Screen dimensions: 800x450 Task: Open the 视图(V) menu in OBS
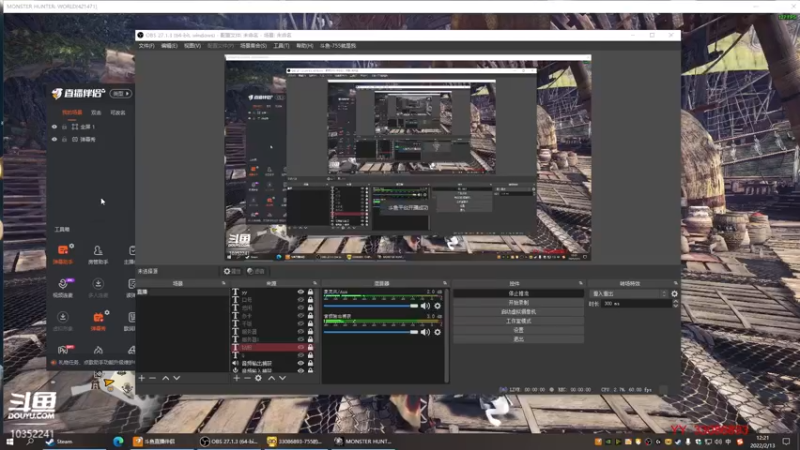click(x=192, y=46)
